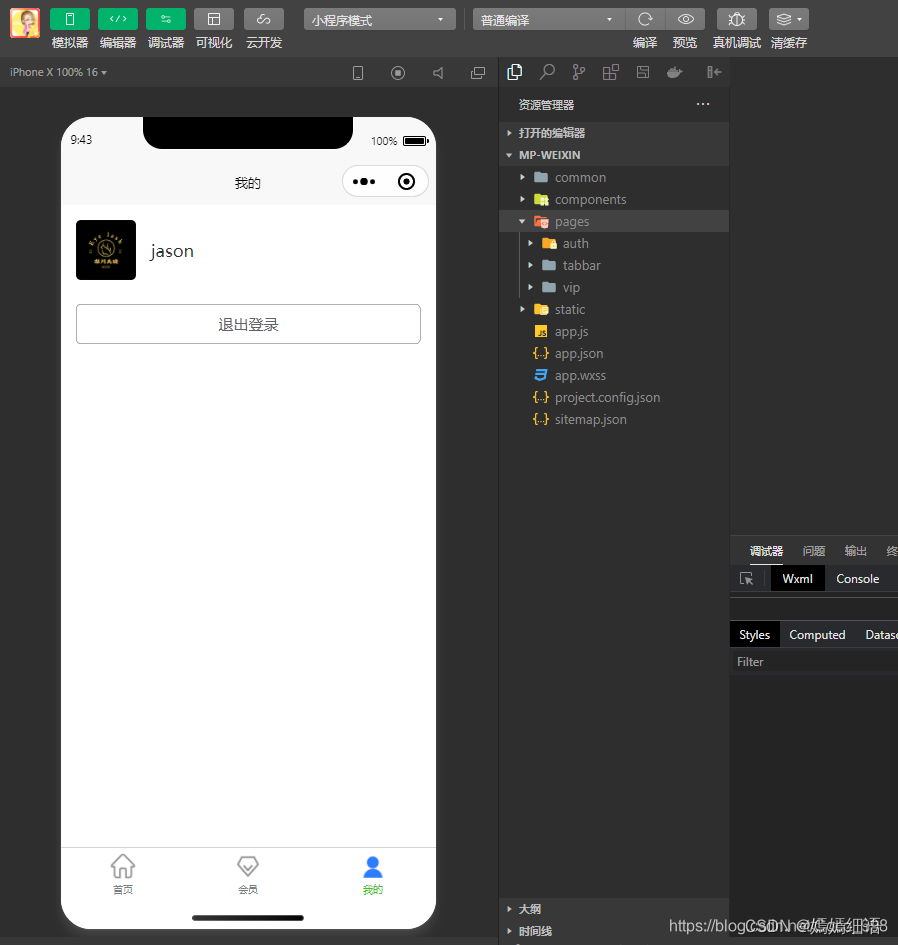Click the detach simulator window icon
The image size is (898, 945).
[478, 73]
